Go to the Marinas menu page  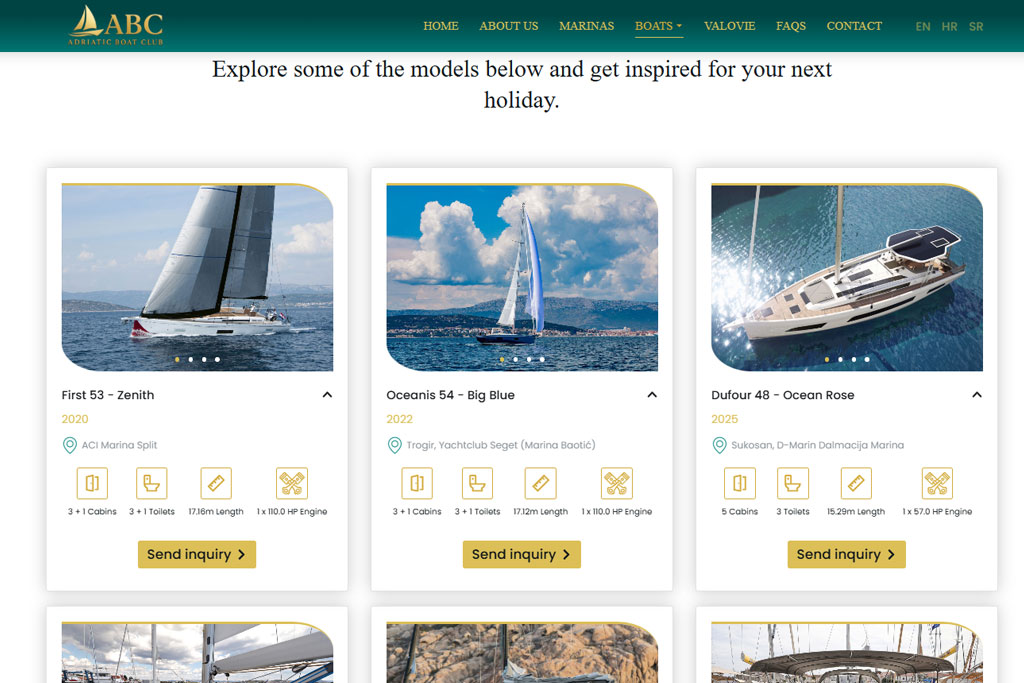pyautogui.click(x=586, y=26)
